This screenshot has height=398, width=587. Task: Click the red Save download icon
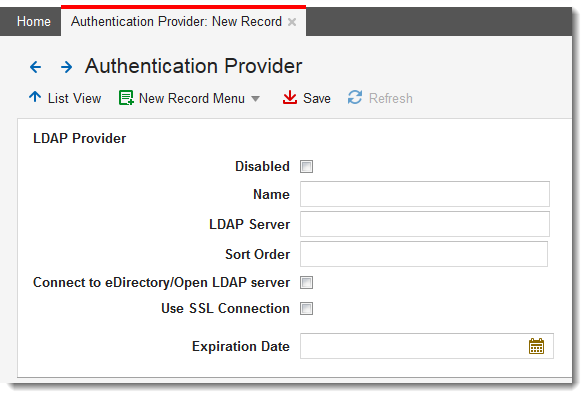point(290,98)
